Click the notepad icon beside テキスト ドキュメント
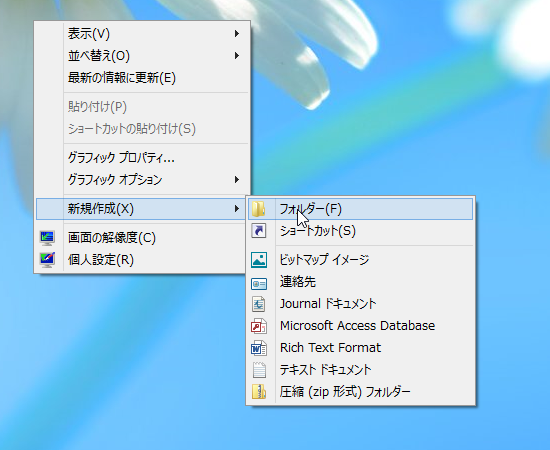550x450 pixels. tap(259, 370)
